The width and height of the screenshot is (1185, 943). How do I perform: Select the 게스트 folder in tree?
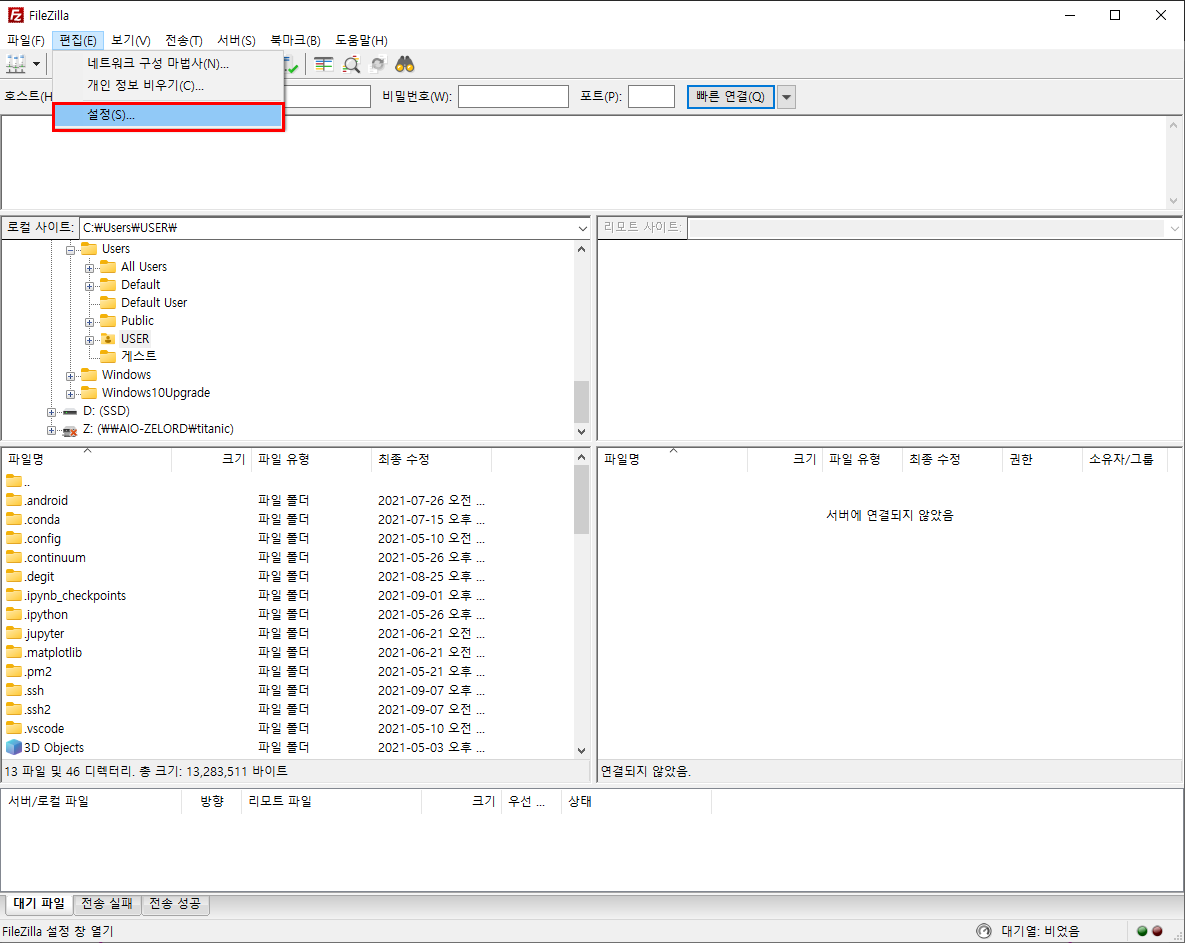point(138,356)
